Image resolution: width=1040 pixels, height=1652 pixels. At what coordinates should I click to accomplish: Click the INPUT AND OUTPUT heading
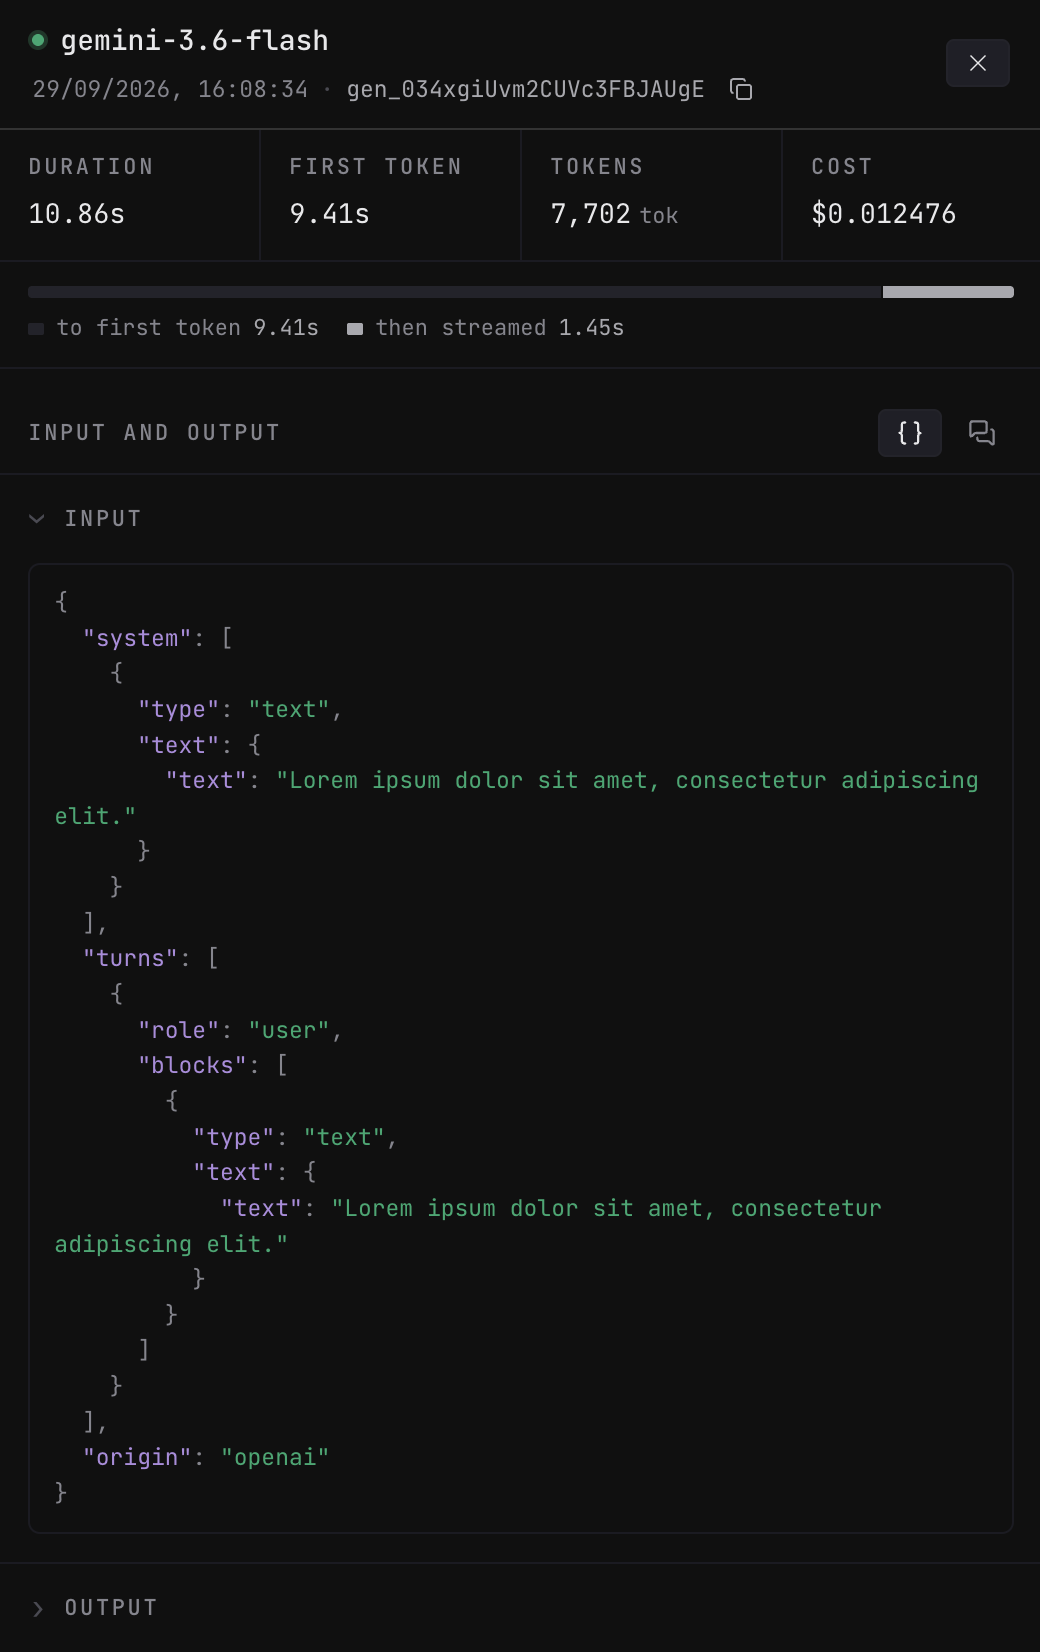(x=154, y=433)
